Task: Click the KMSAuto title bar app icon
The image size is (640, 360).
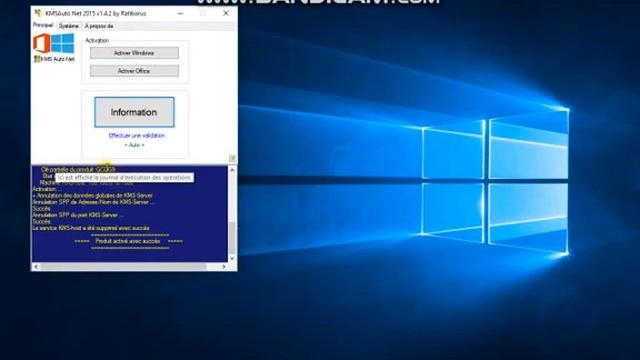Action: pos(38,13)
